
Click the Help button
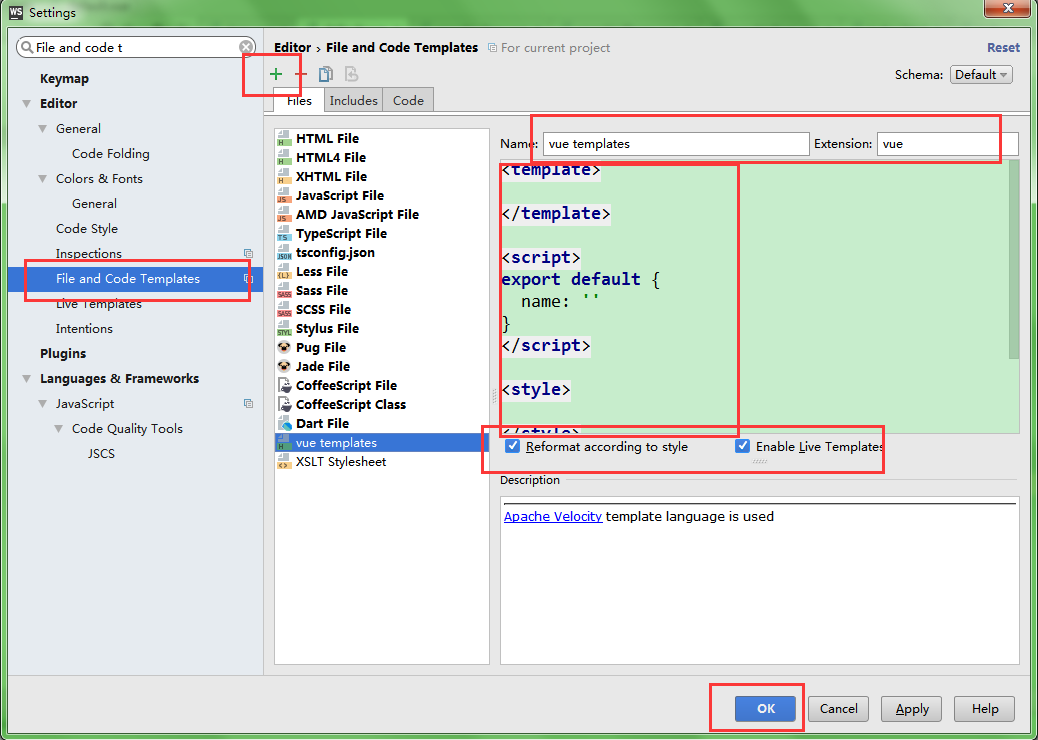pyautogui.click(x=985, y=709)
